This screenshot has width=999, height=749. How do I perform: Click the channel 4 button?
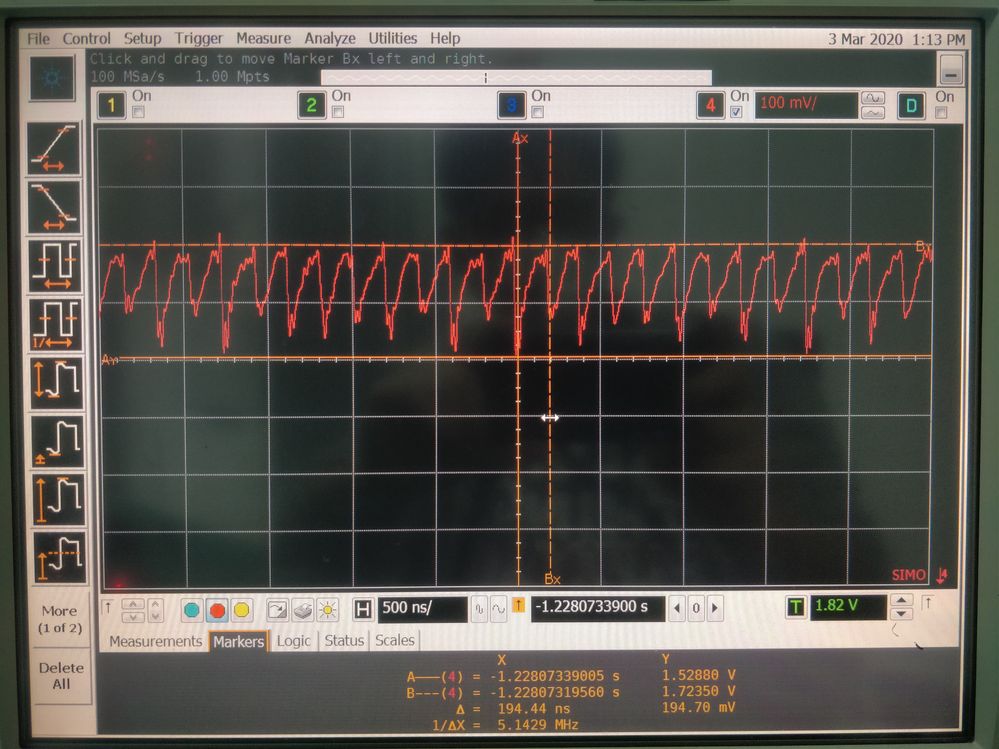[710, 105]
